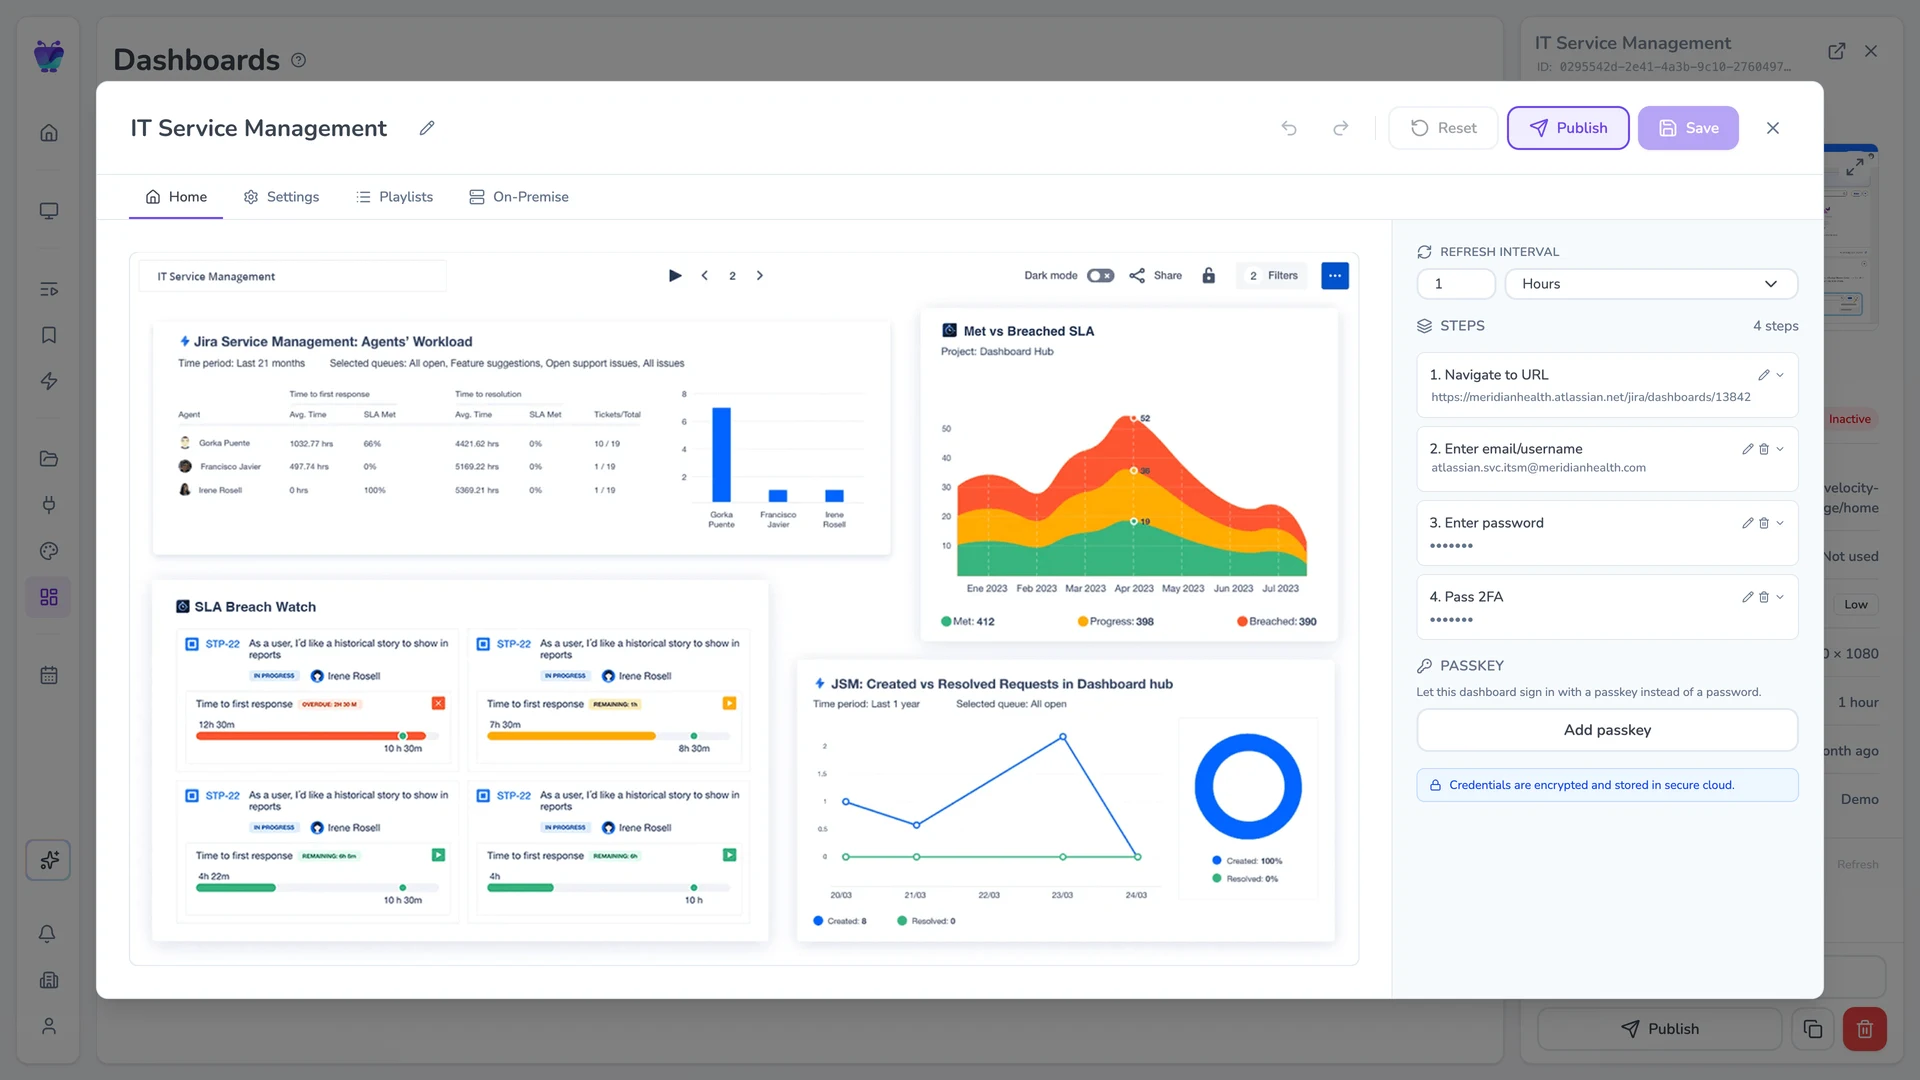Open the organization building icon in sidebar

[48, 980]
